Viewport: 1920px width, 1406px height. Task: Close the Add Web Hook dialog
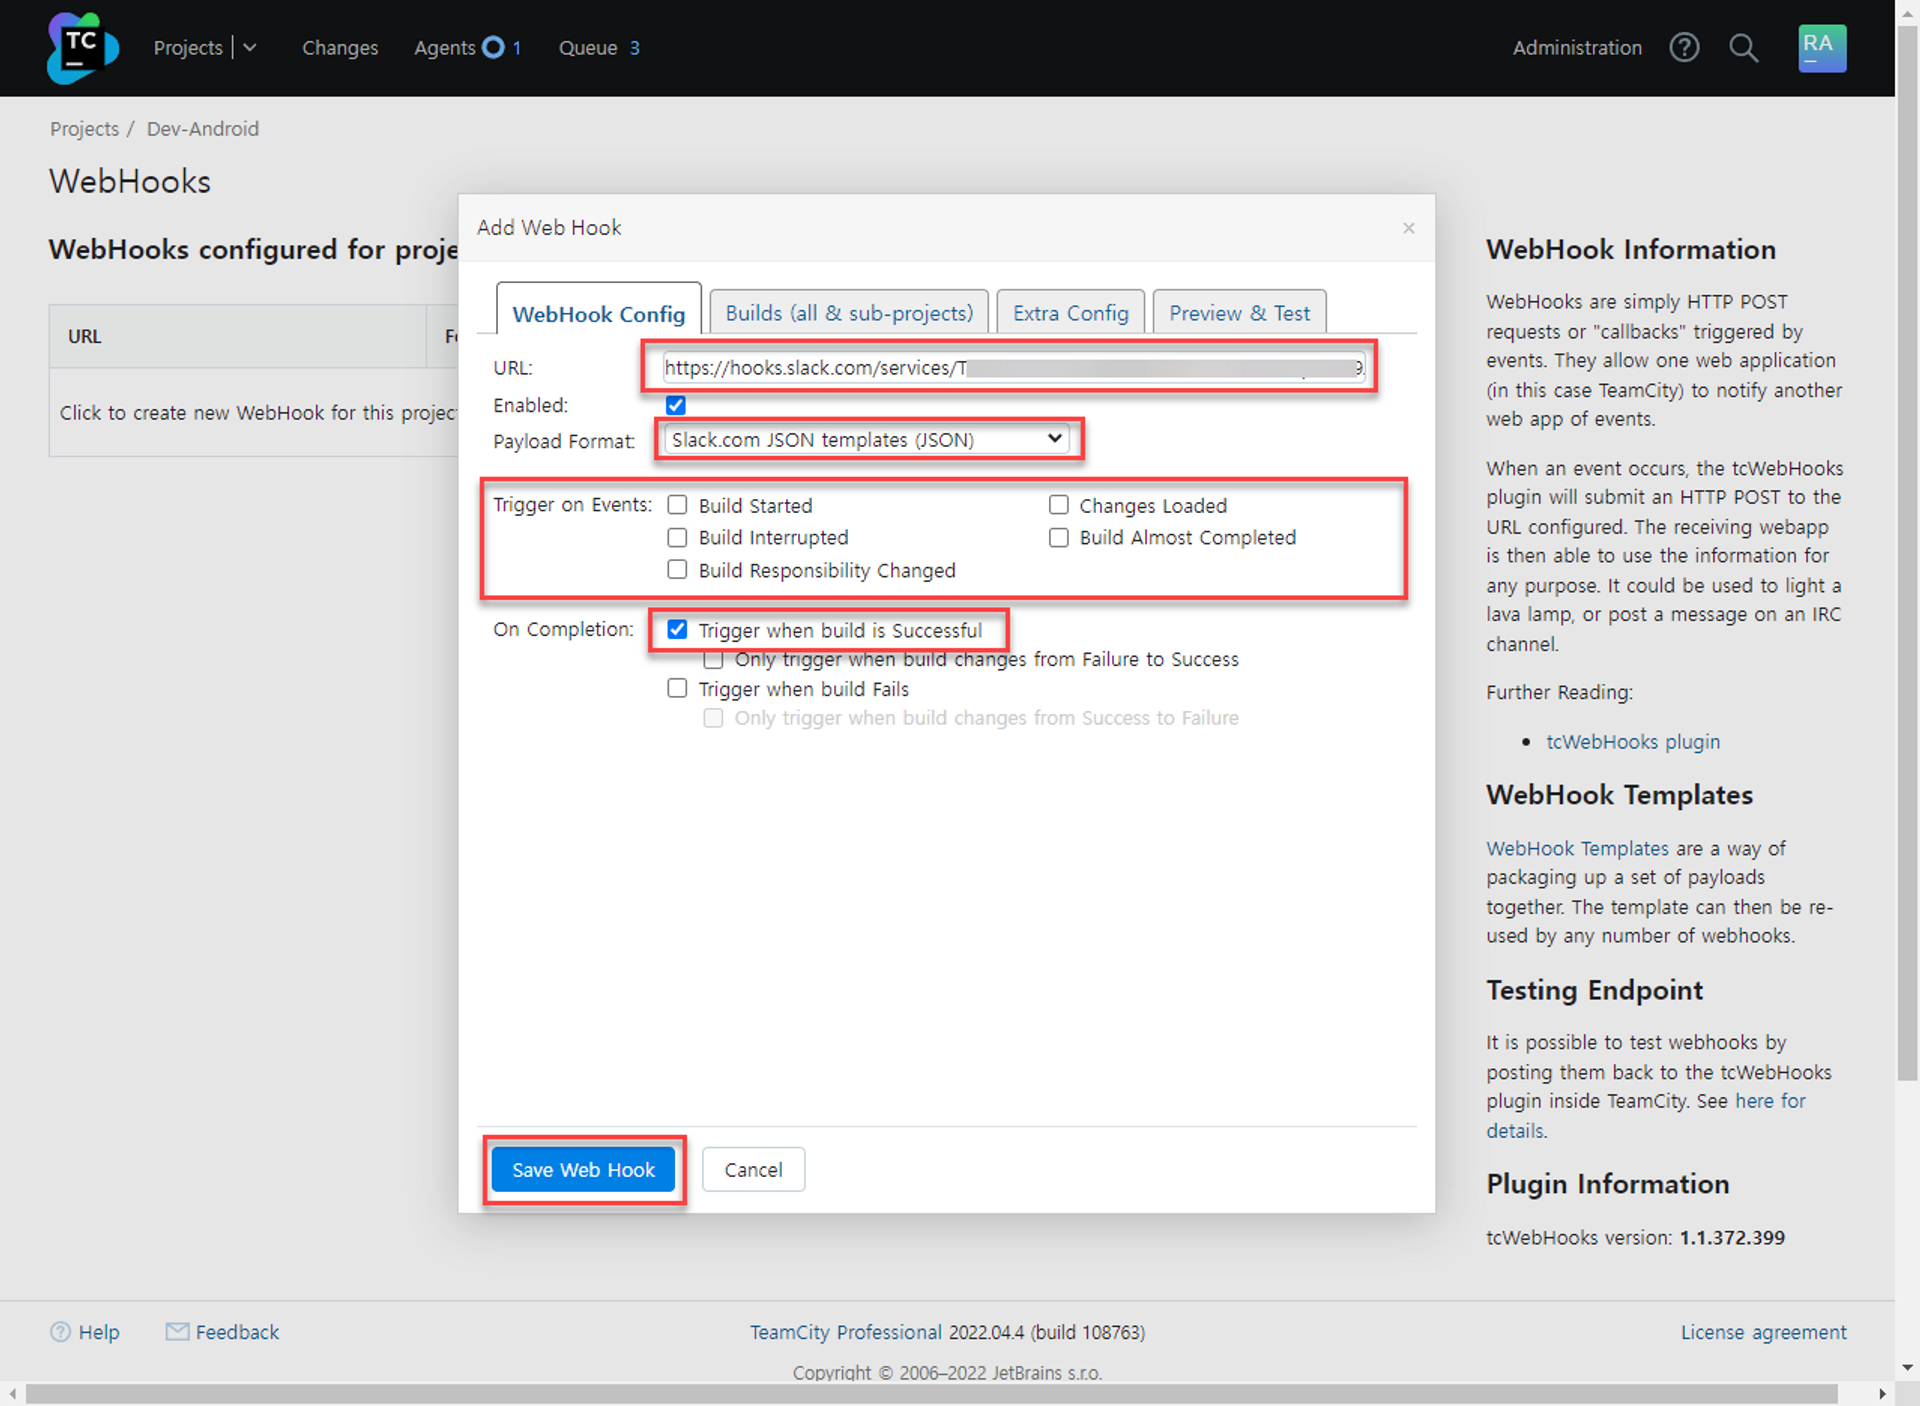1408,228
